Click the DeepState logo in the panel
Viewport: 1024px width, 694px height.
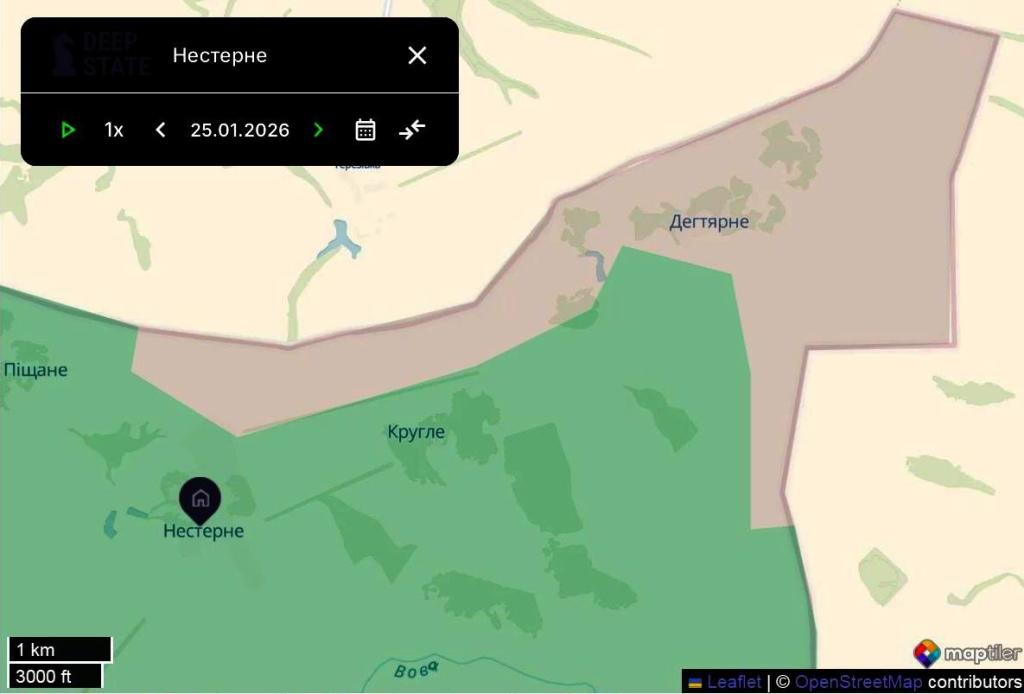(x=101, y=55)
